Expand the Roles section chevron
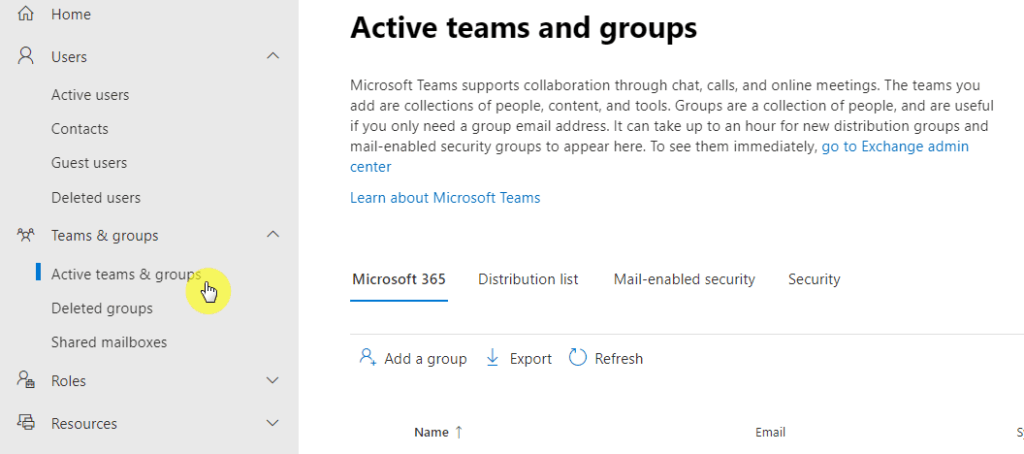The height and width of the screenshot is (454, 1024). pos(274,380)
